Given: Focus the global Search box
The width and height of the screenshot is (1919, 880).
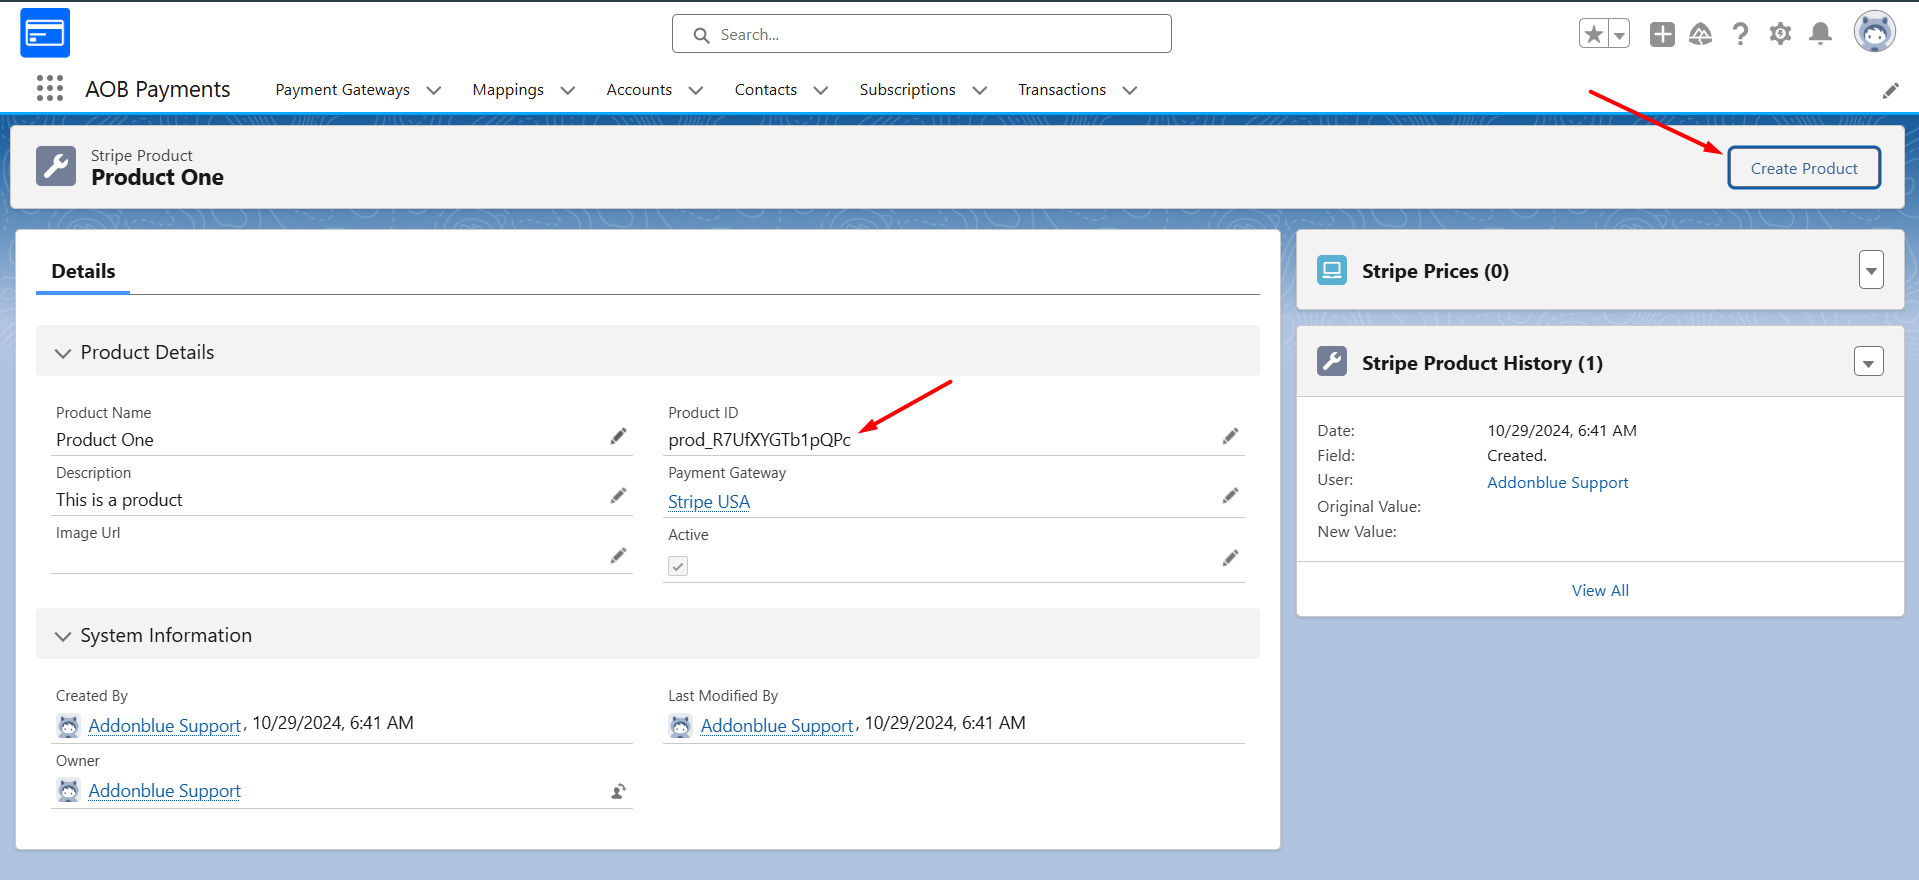Looking at the screenshot, I should 922,34.
